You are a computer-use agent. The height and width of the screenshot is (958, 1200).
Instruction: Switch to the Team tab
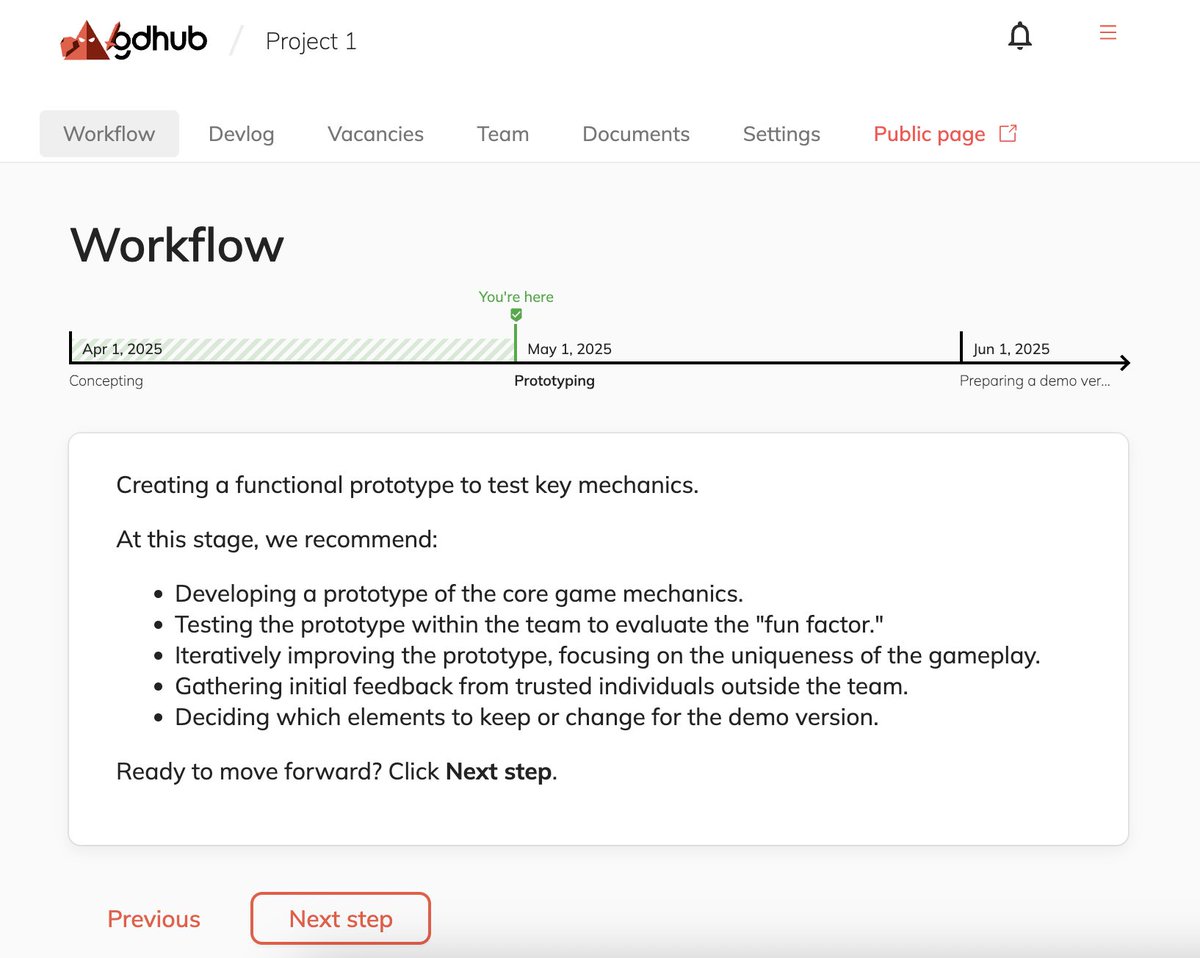(x=502, y=133)
